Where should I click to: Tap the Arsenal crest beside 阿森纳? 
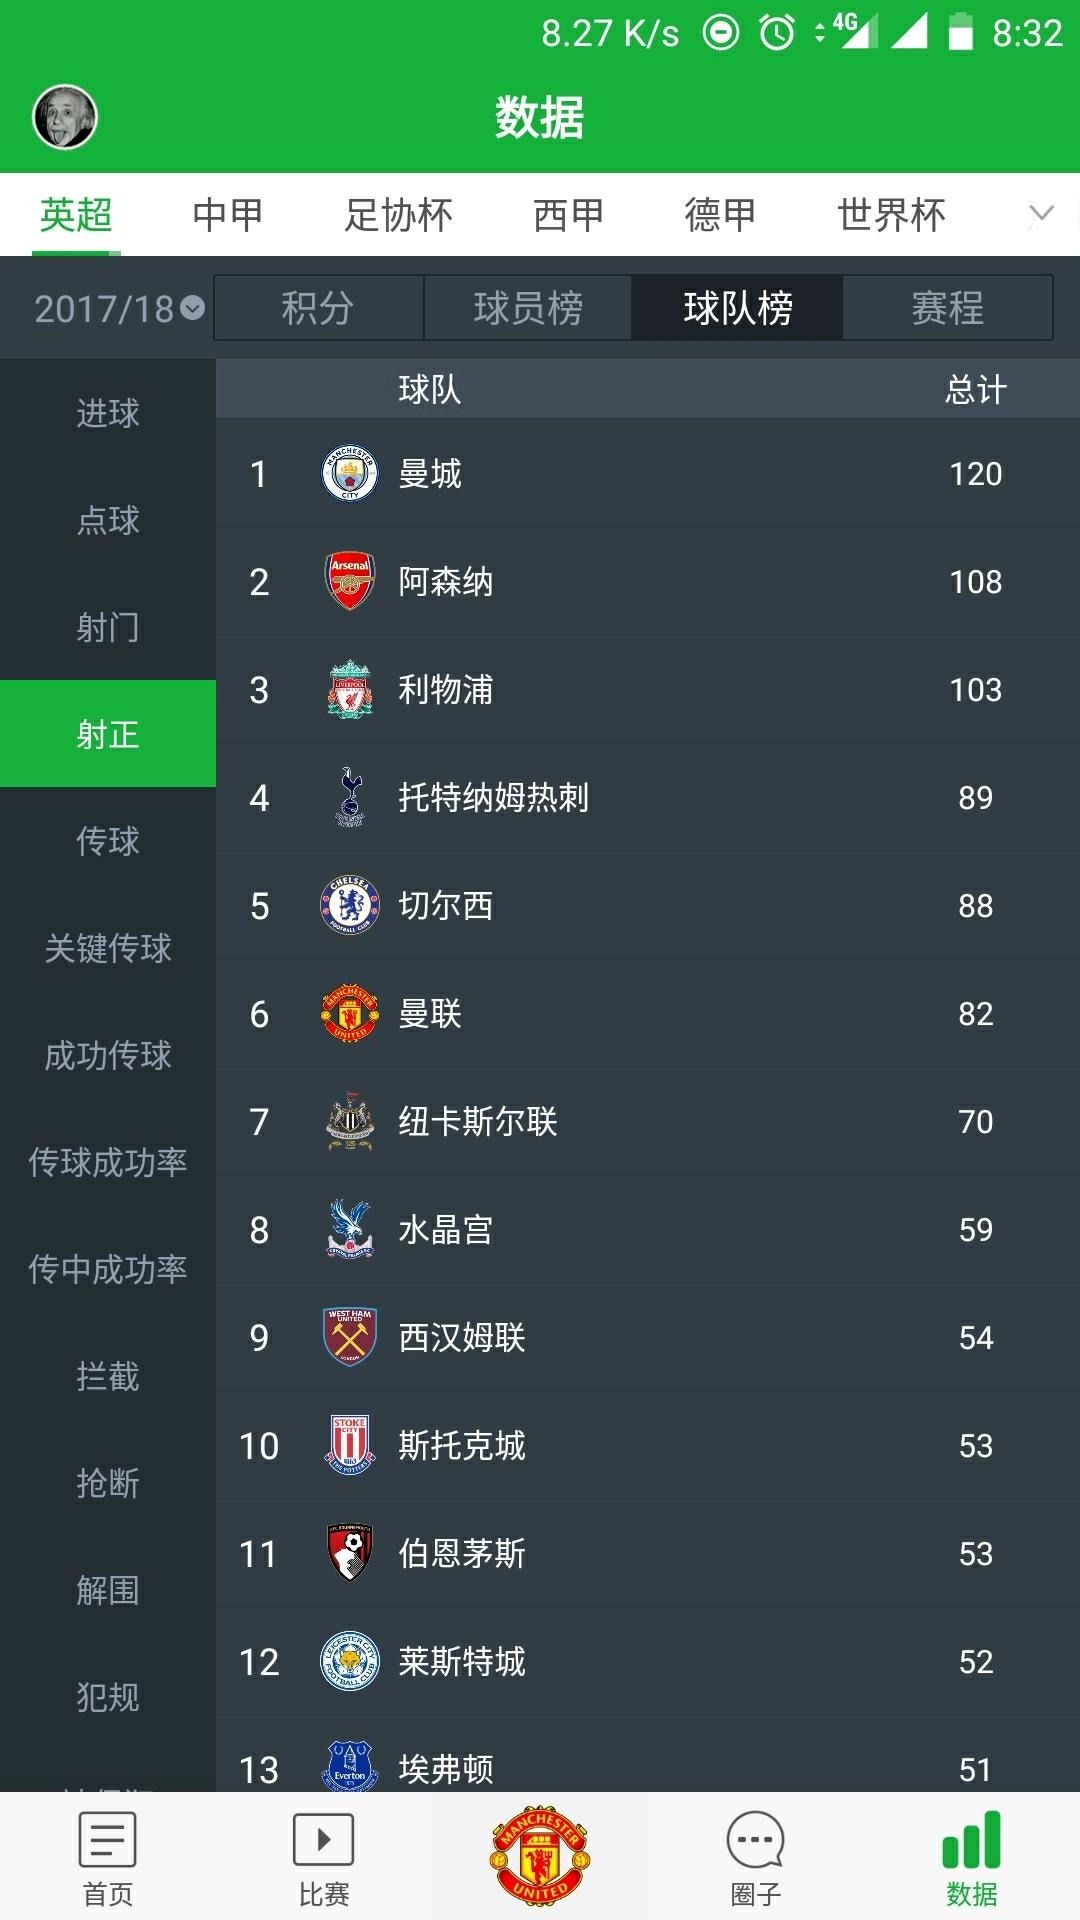346,582
